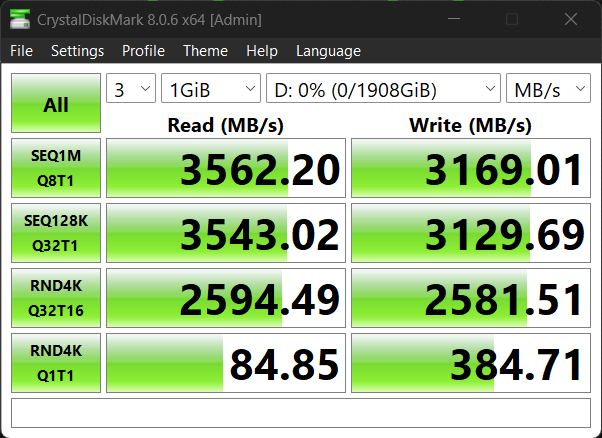The height and width of the screenshot is (438, 602).
Task: Click the Read (MB/s) column header
Action: click(226, 125)
